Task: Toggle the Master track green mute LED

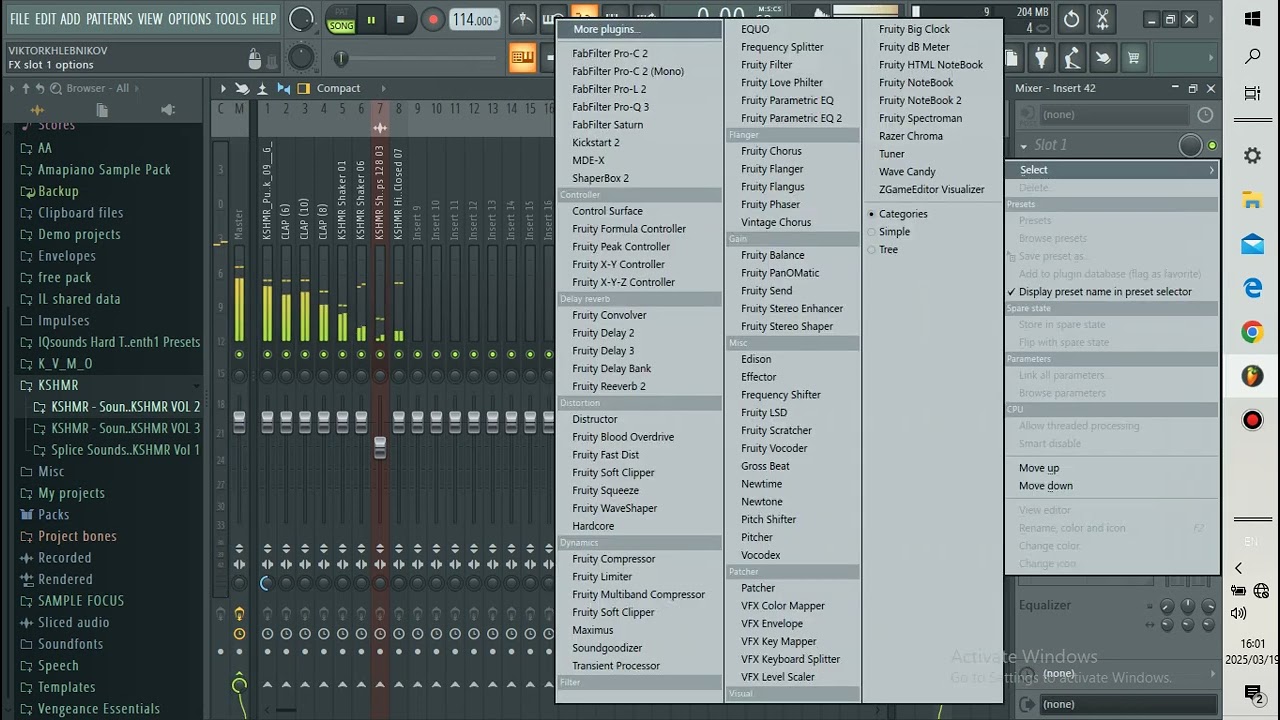Action: coord(239,355)
